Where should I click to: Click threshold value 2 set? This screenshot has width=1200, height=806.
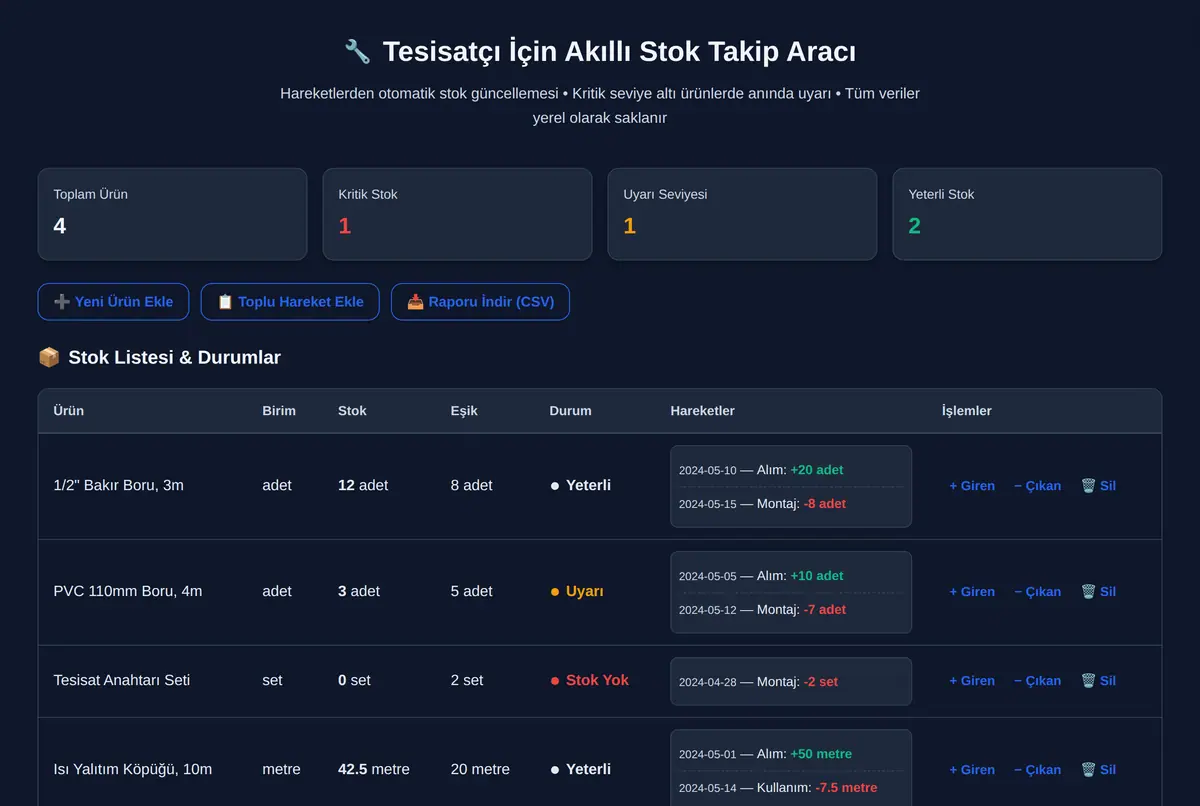pyautogui.click(x=467, y=681)
